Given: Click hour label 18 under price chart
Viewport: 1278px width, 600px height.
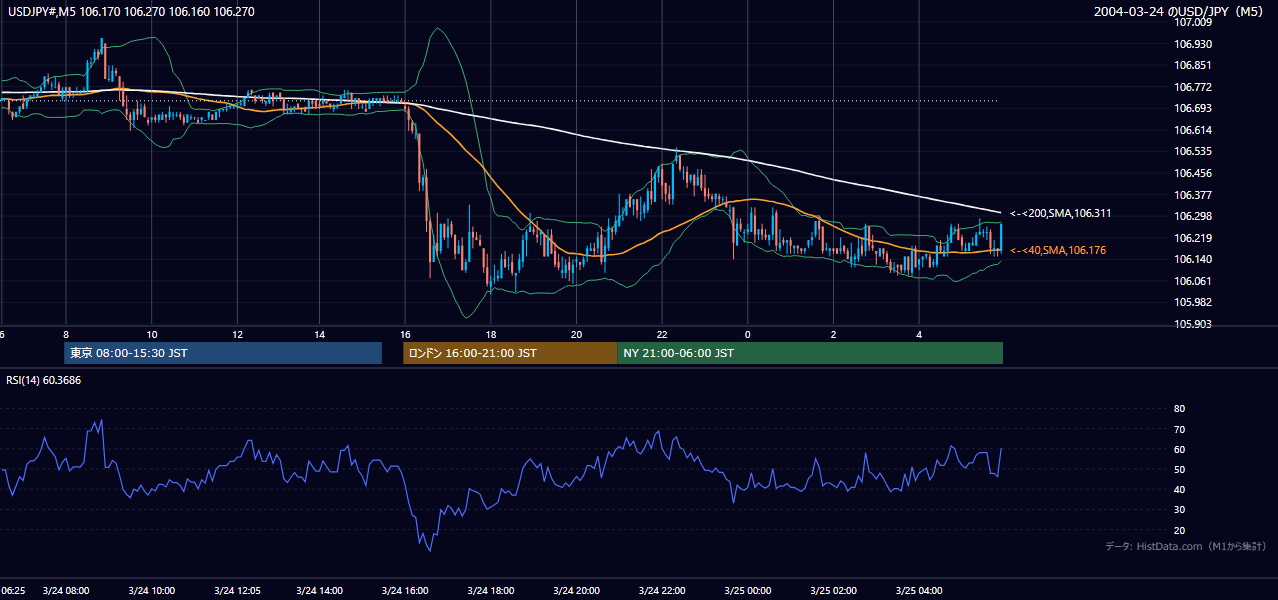Looking at the screenshot, I should pyautogui.click(x=491, y=334).
